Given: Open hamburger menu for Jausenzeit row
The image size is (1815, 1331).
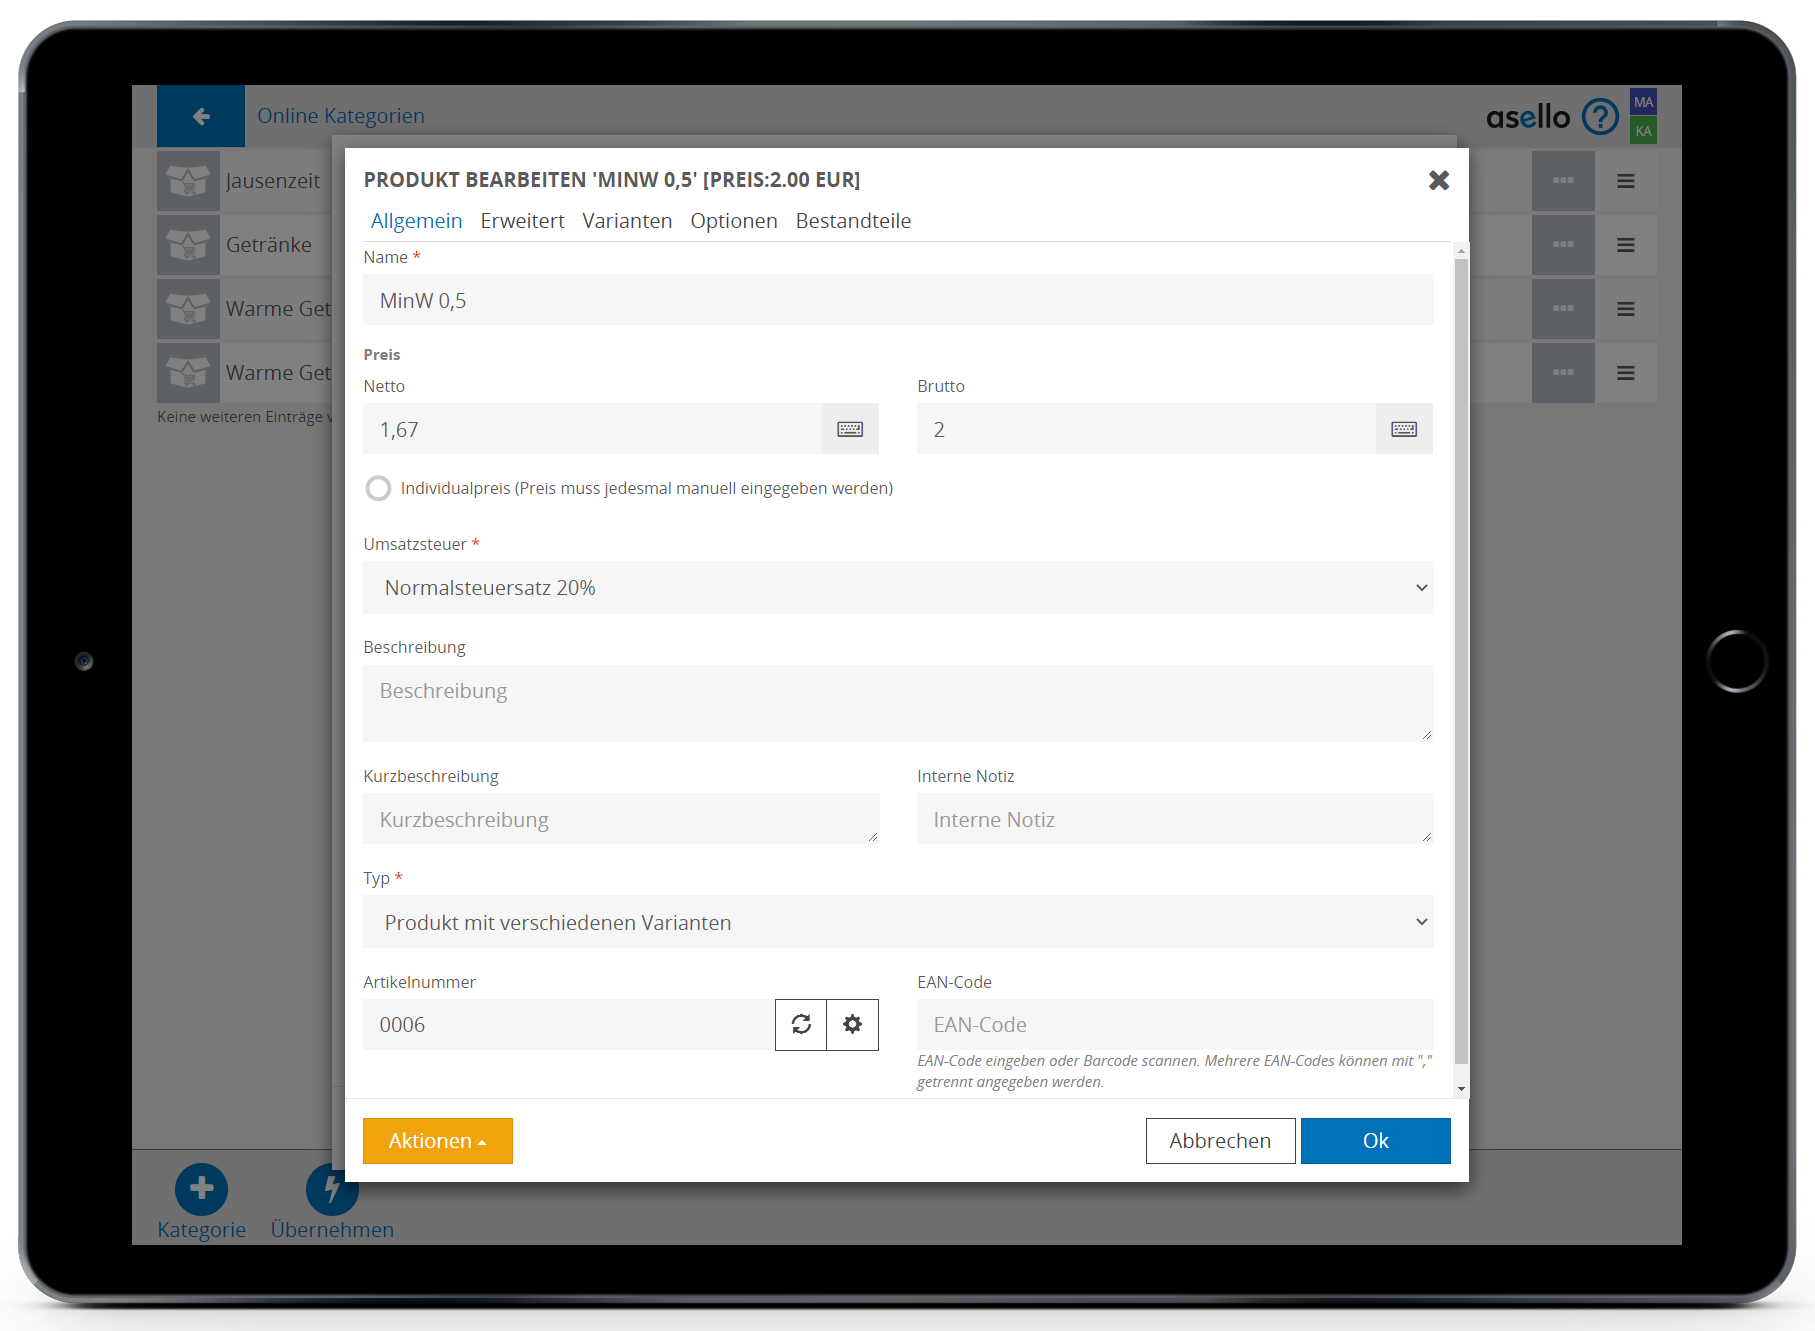Looking at the screenshot, I should [1626, 181].
